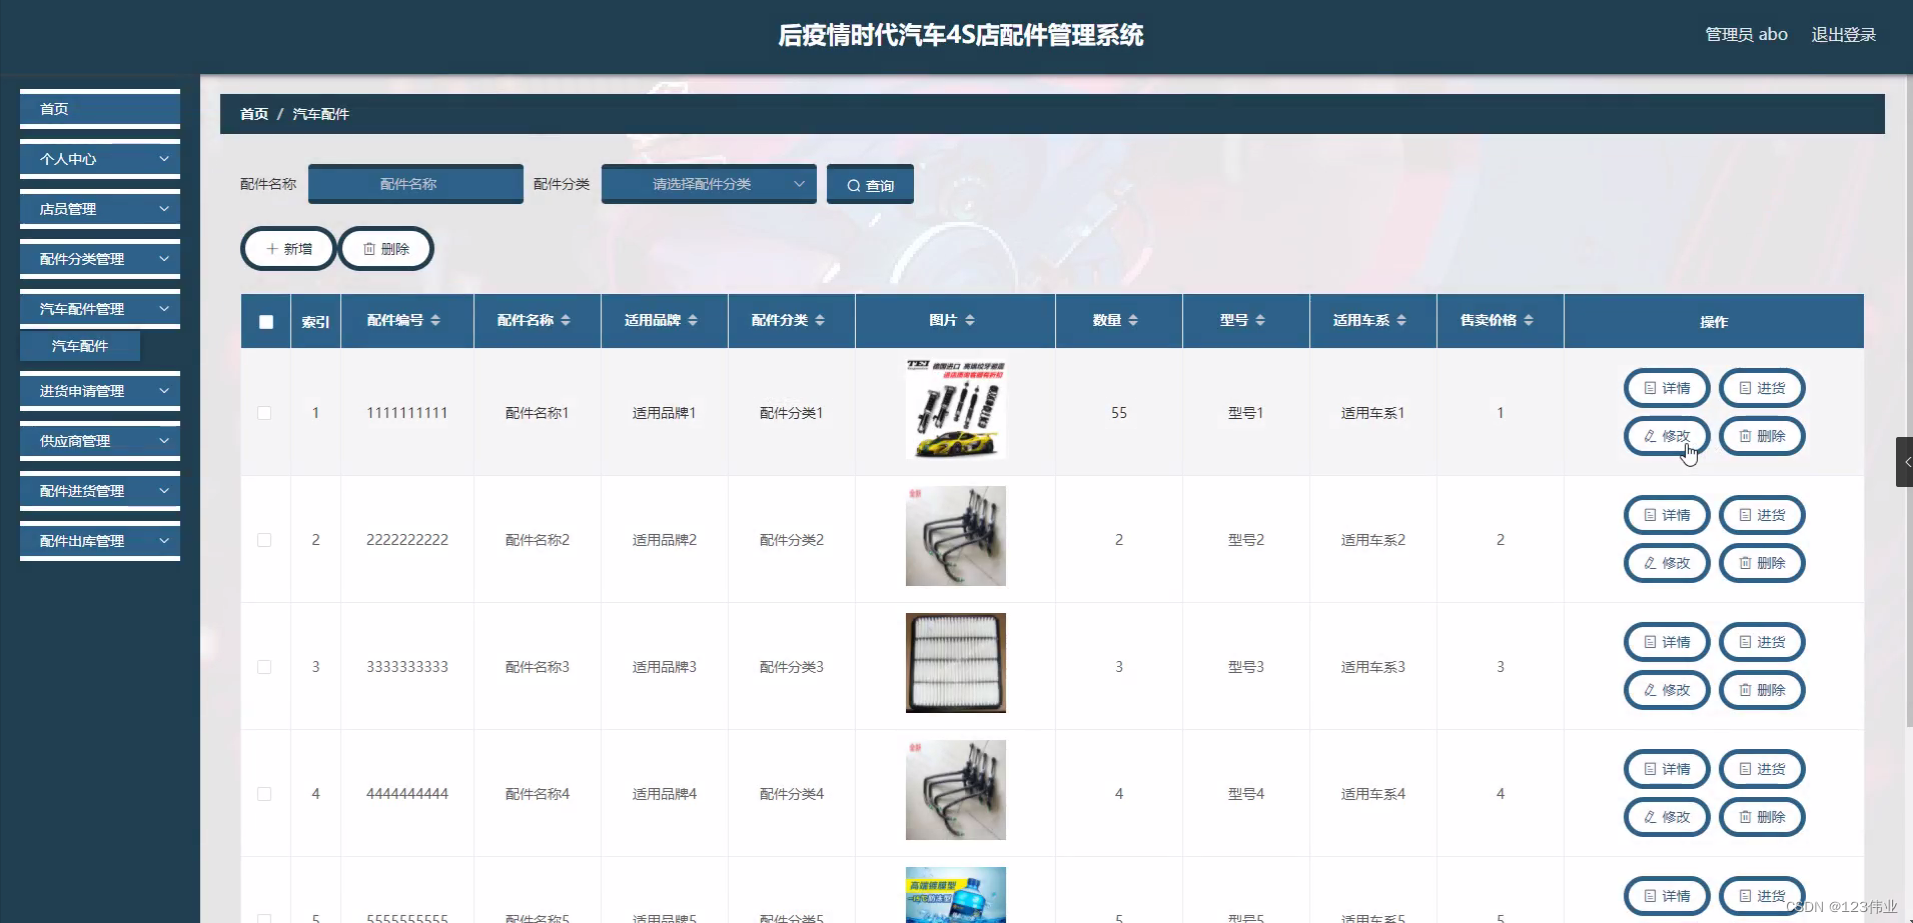Click 首页 in the breadcrumb trail
This screenshot has width=1913, height=923.
coord(253,113)
